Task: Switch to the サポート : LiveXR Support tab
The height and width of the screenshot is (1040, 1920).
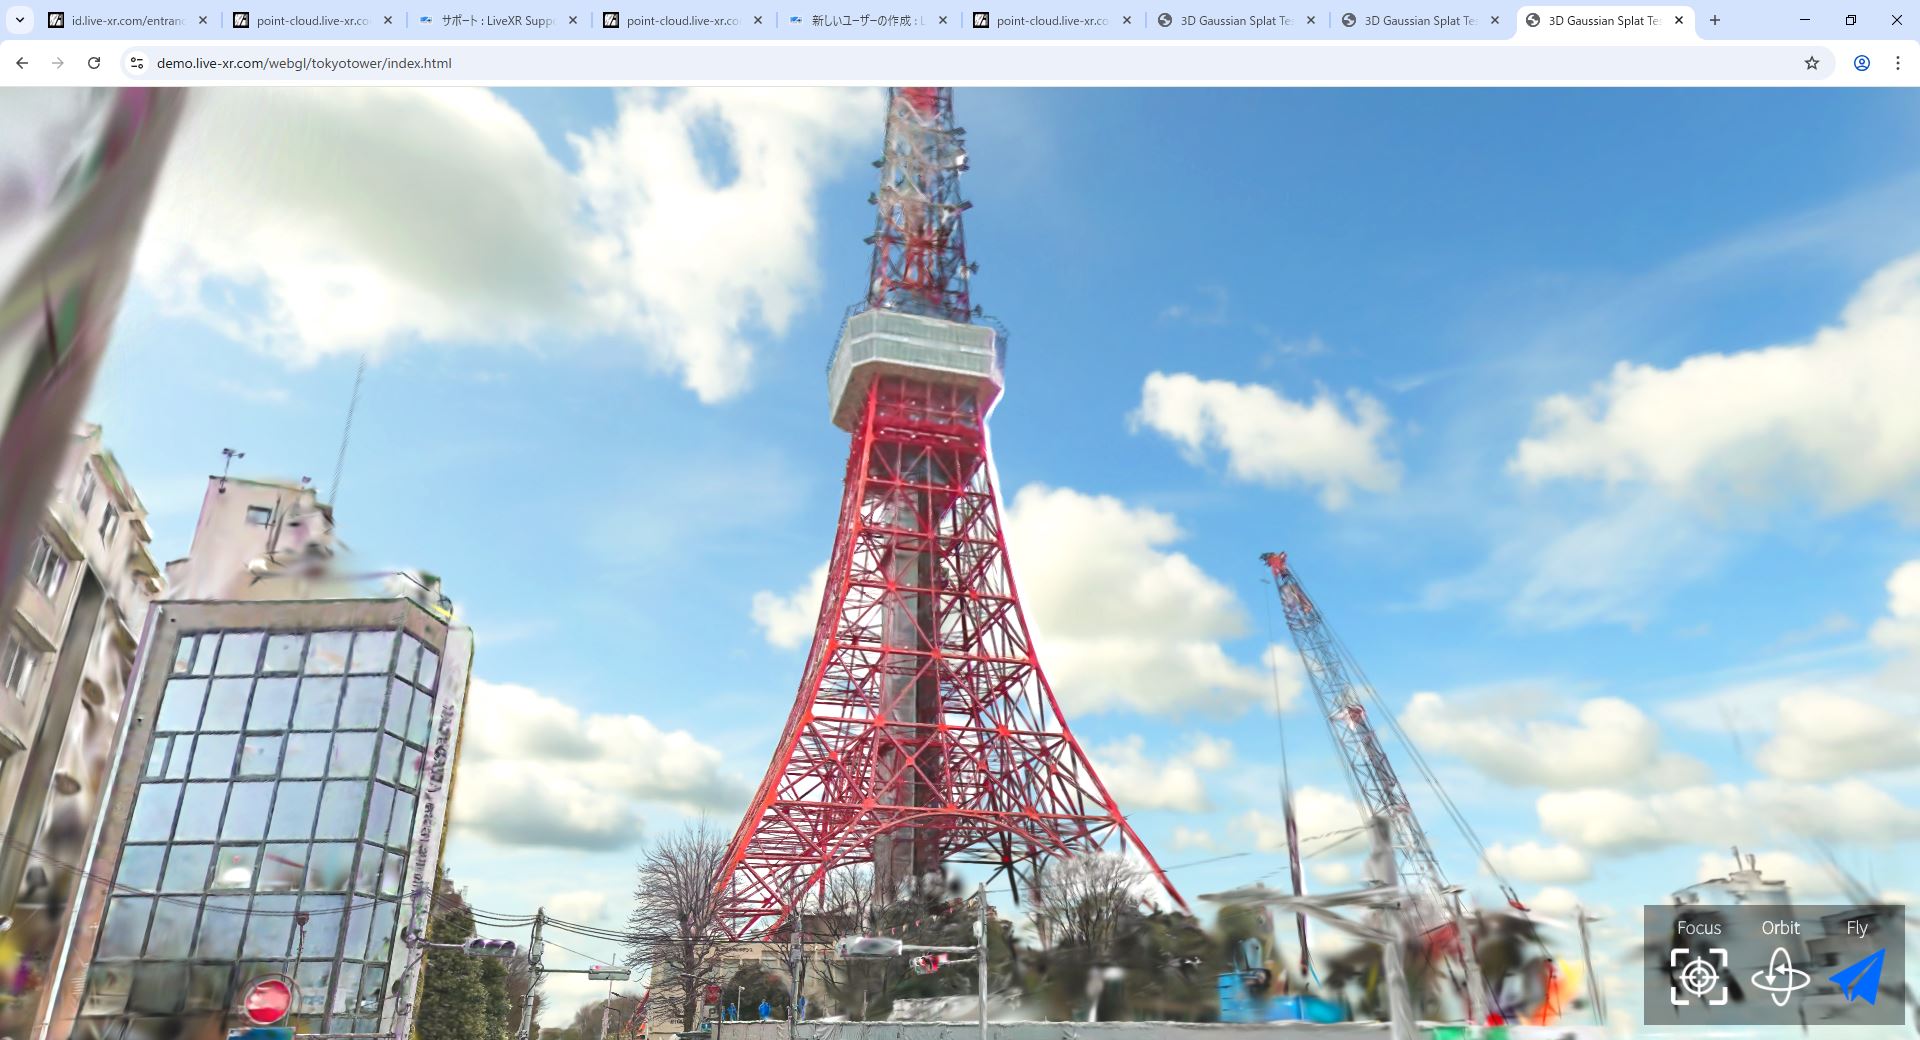Action: pyautogui.click(x=490, y=20)
